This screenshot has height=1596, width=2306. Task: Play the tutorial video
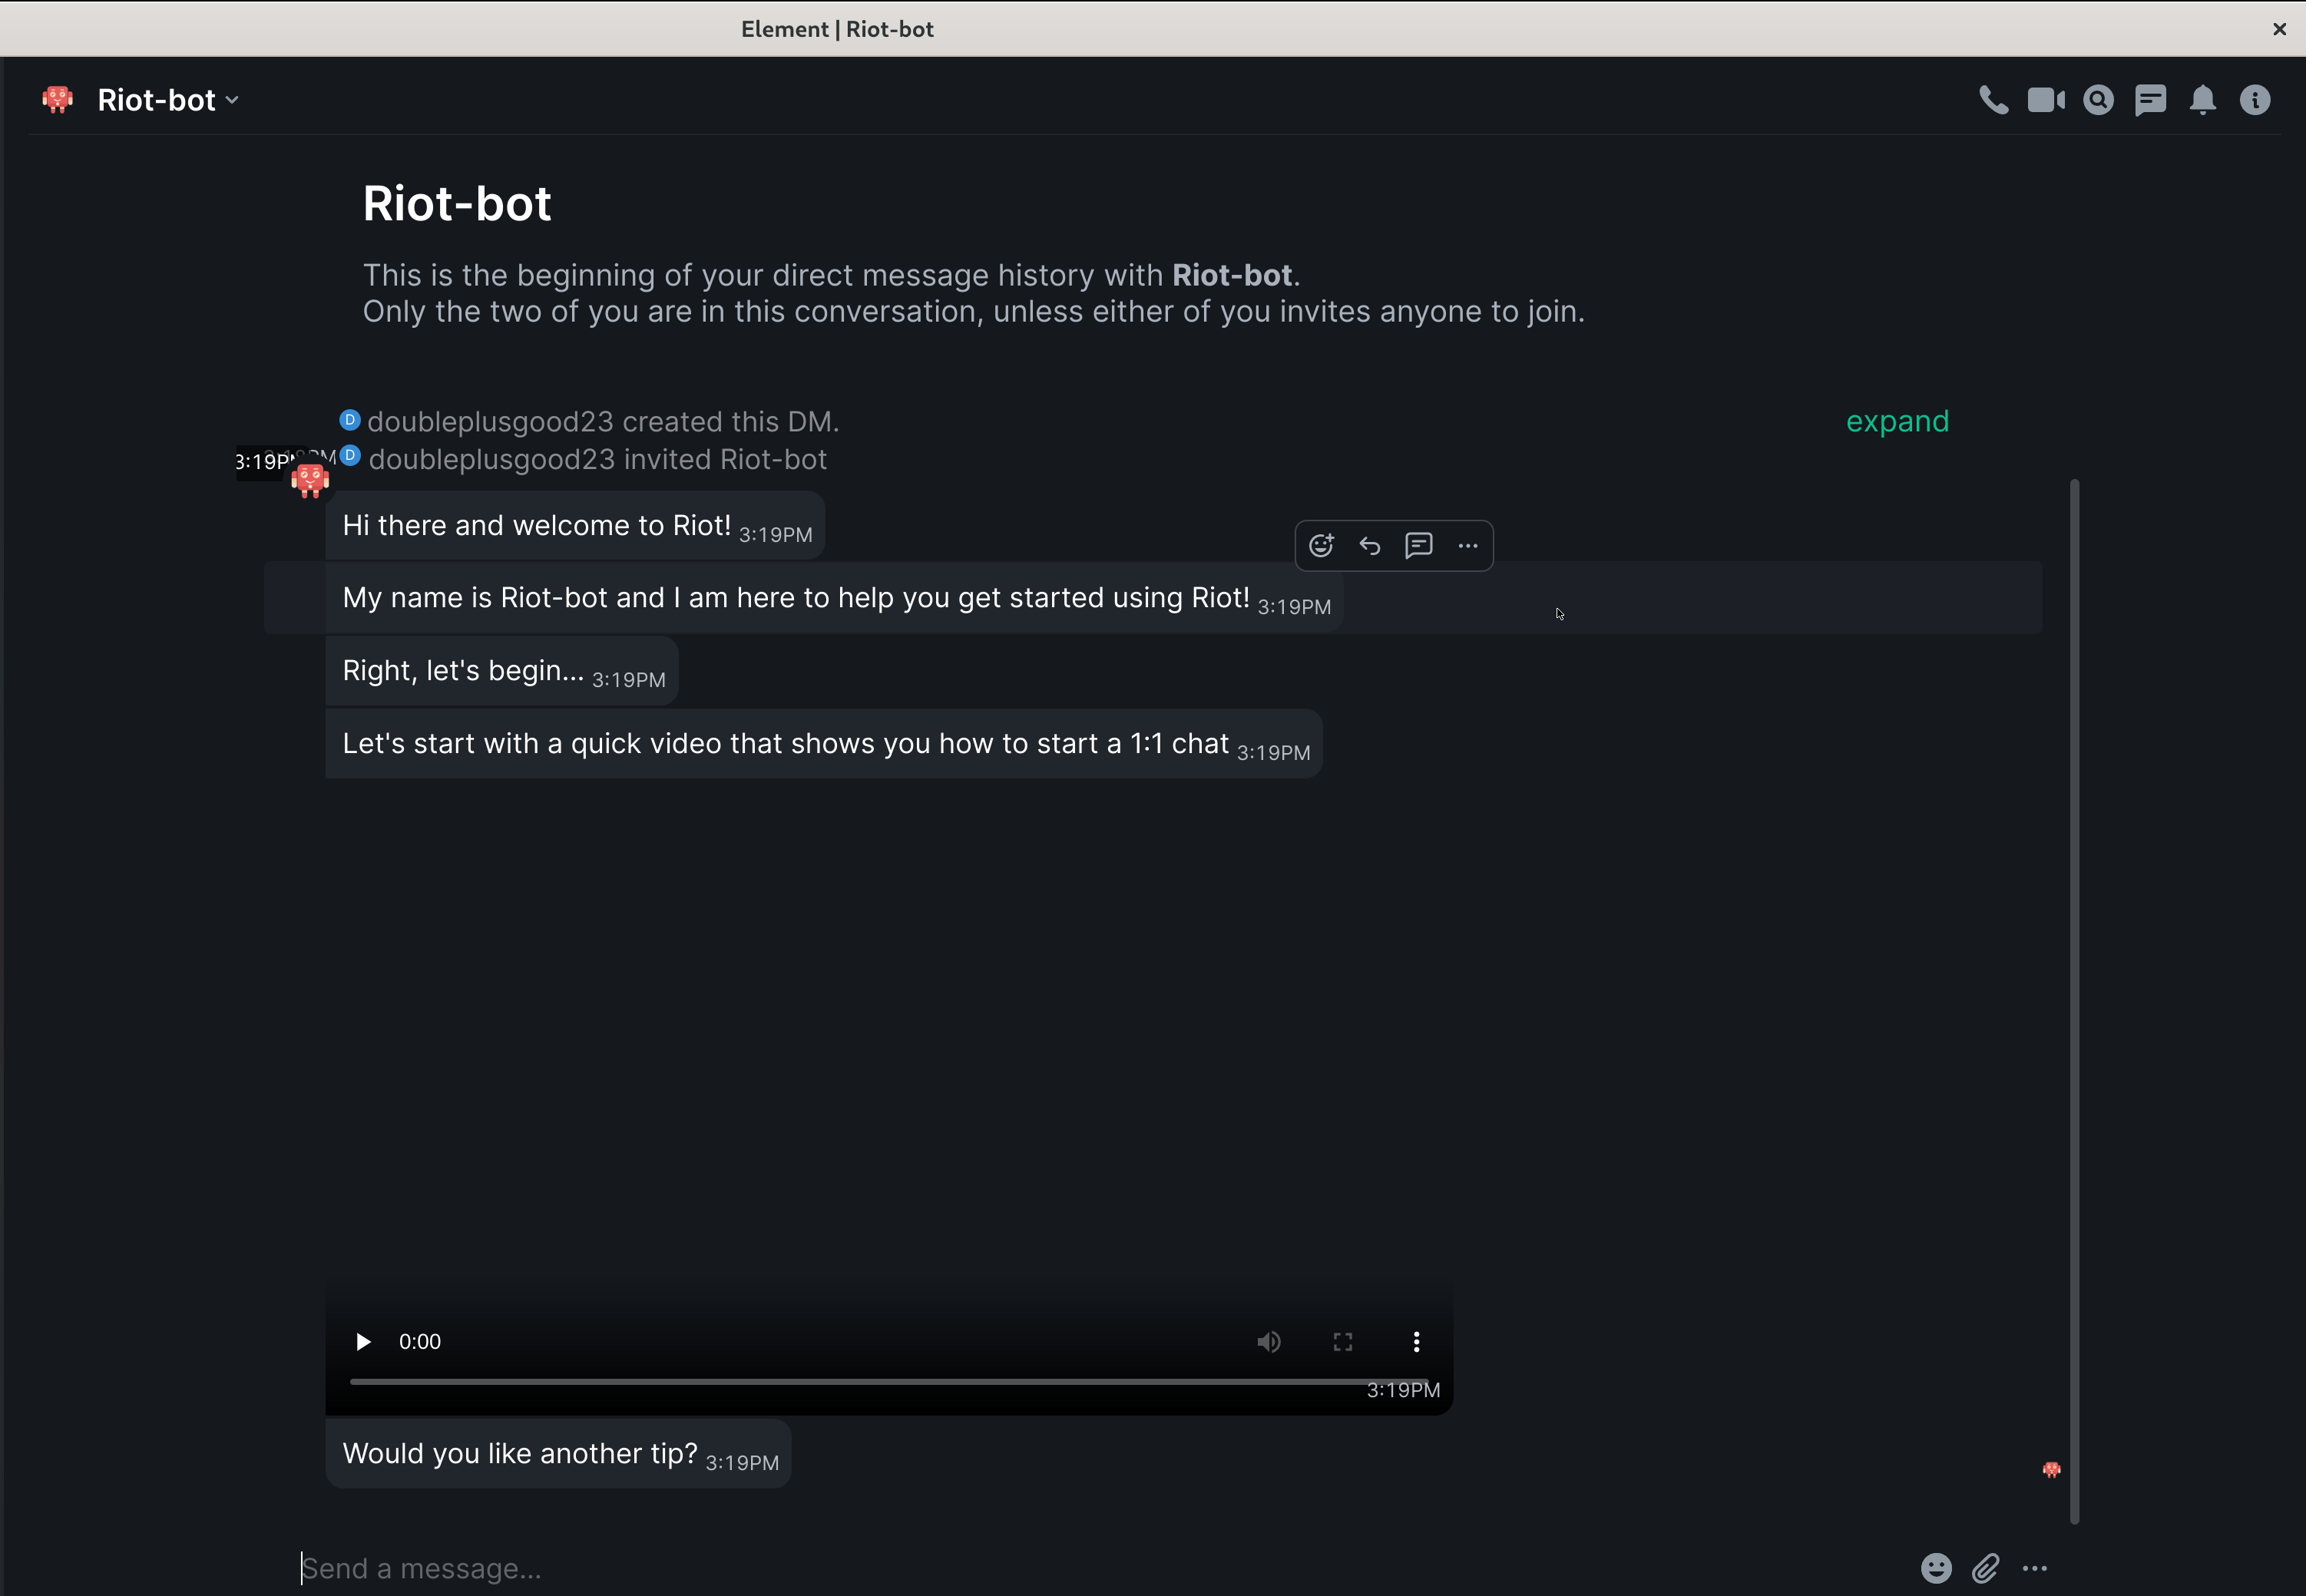tap(363, 1341)
